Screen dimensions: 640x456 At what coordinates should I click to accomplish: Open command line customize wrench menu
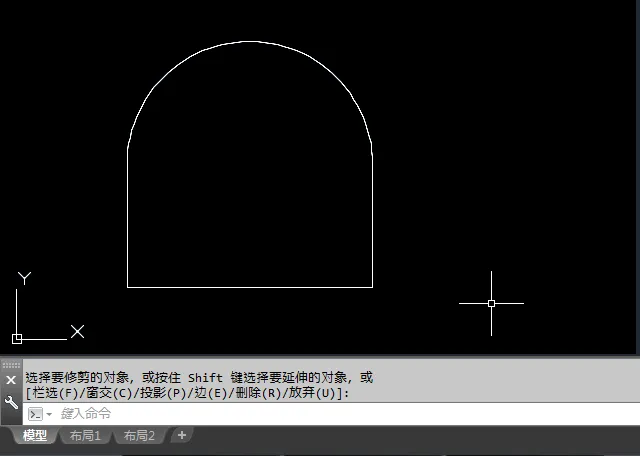(11, 402)
